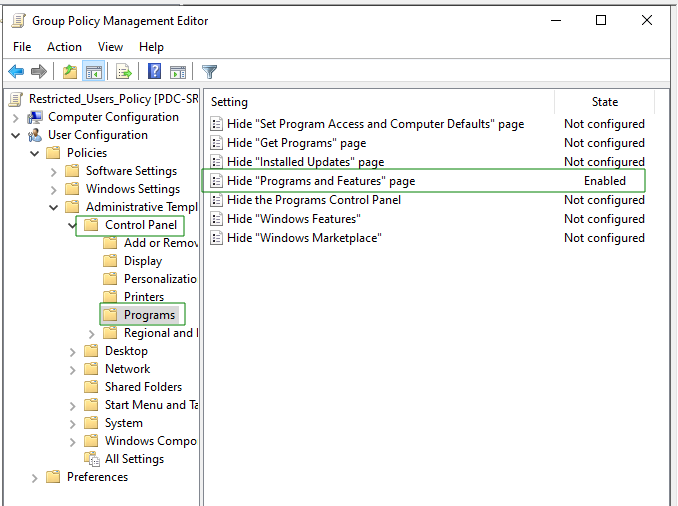Image resolution: width=678 pixels, height=506 pixels.
Task: Click the Enabled state value
Action: pyautogui.click(x=604, y=181)
